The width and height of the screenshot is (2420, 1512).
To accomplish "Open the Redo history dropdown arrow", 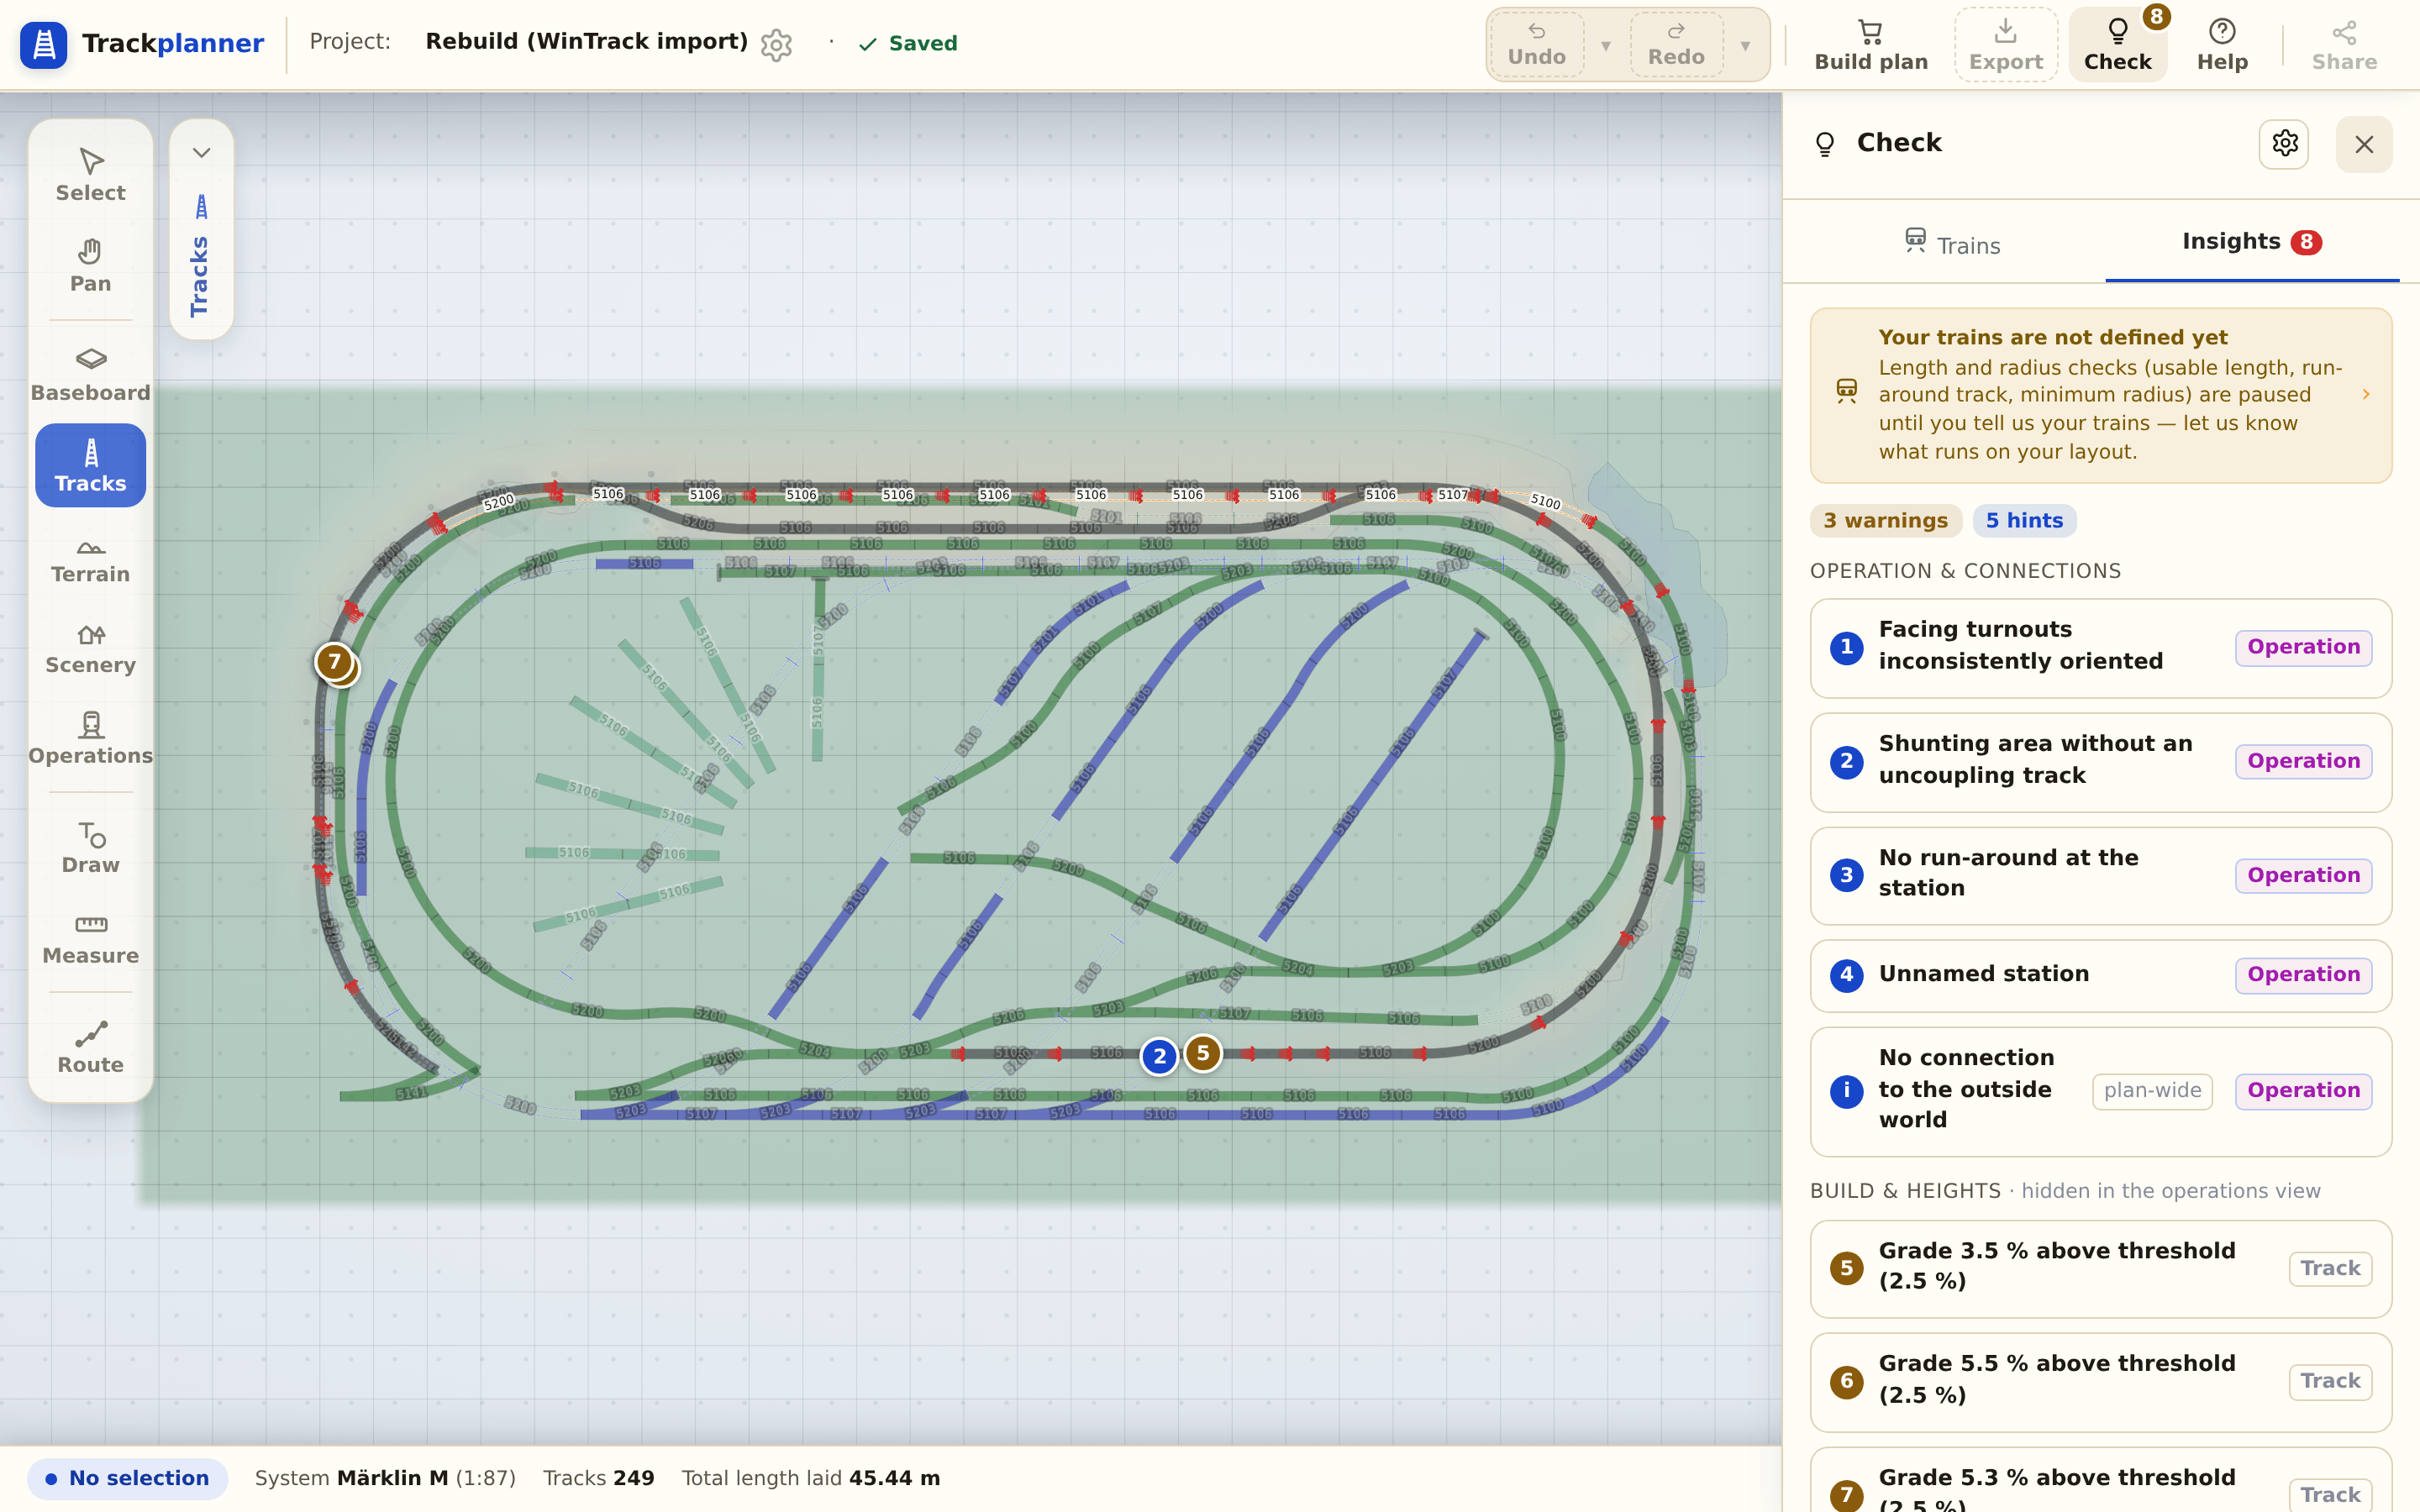I will tap(1745, 46).
